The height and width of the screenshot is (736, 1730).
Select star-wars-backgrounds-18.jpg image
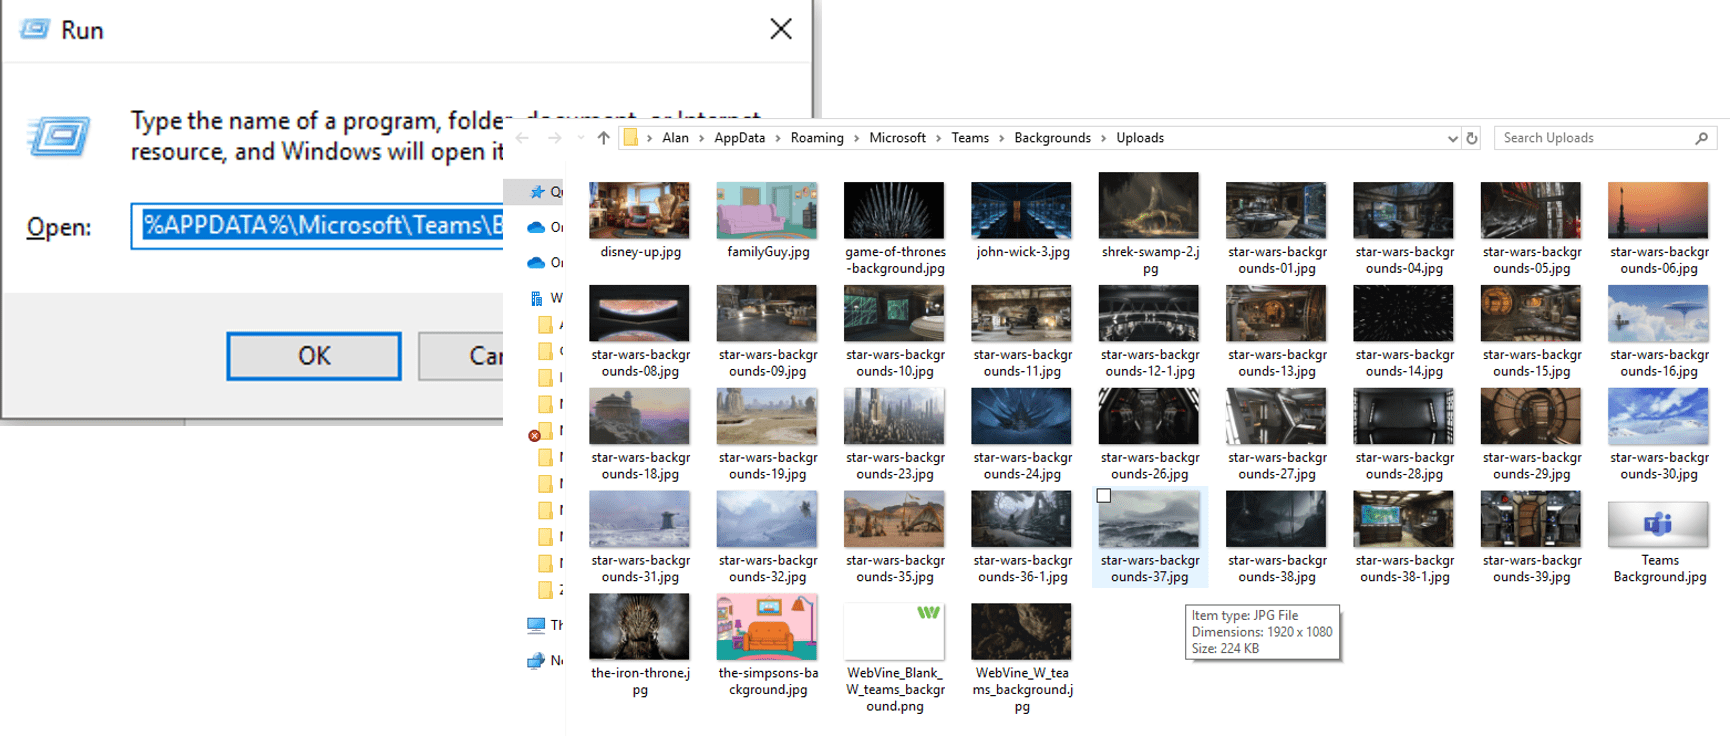639,416
